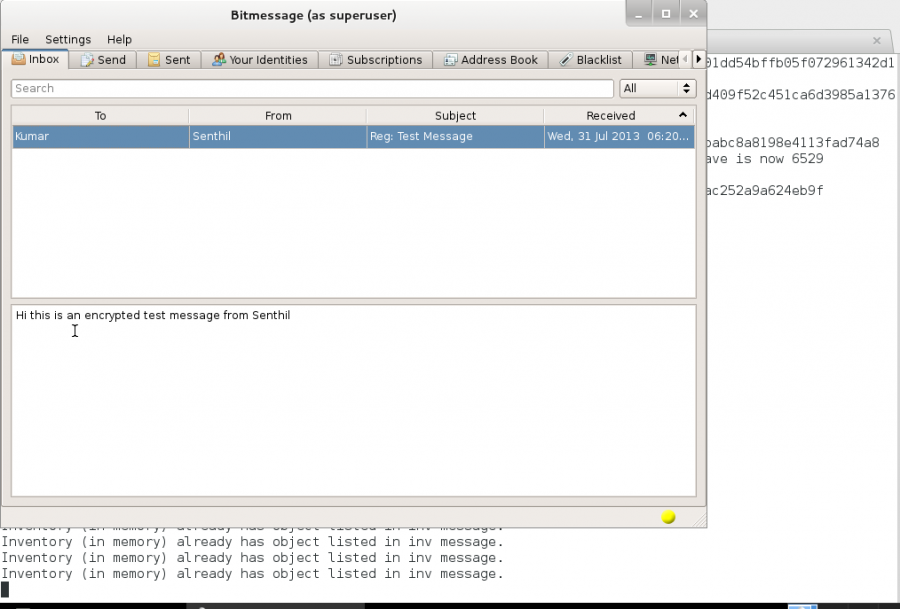Viewport: 900px width, 609px height.
Task: Switch to the Sent tab
Action: click(169, 60)
